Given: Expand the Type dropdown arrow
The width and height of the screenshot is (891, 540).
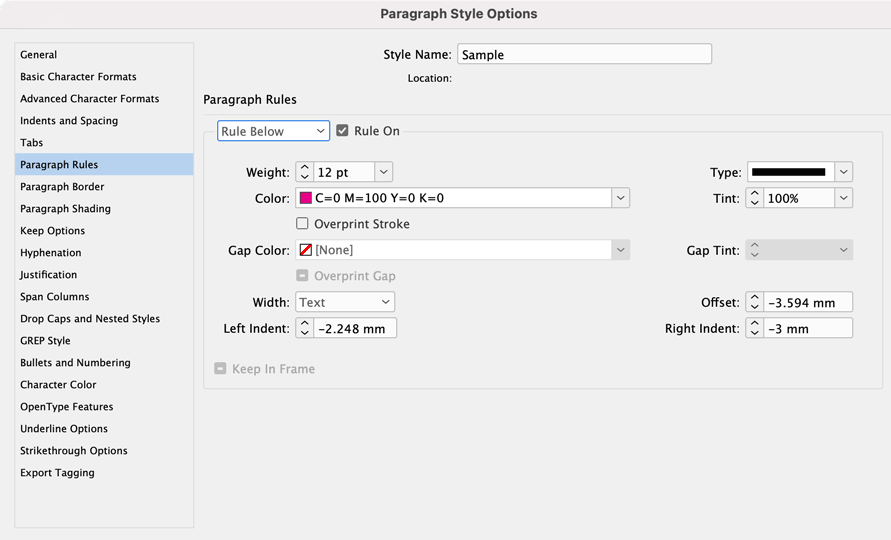Looking at the screenshot, I should (844, 172).
